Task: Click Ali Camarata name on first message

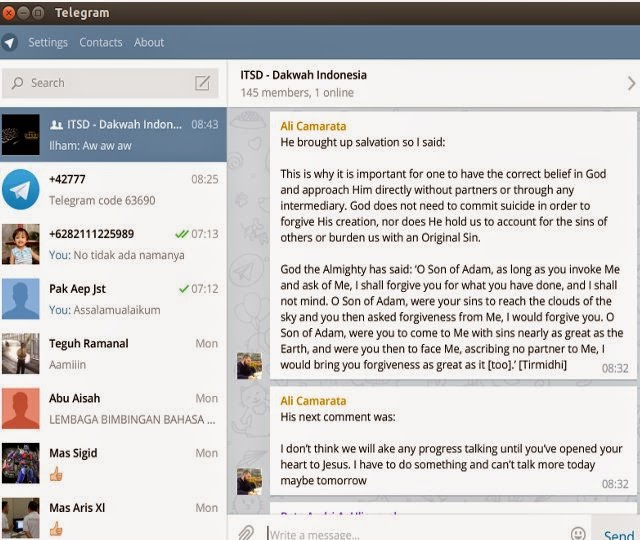Action: pyautogui.click(x=313, y=126)
